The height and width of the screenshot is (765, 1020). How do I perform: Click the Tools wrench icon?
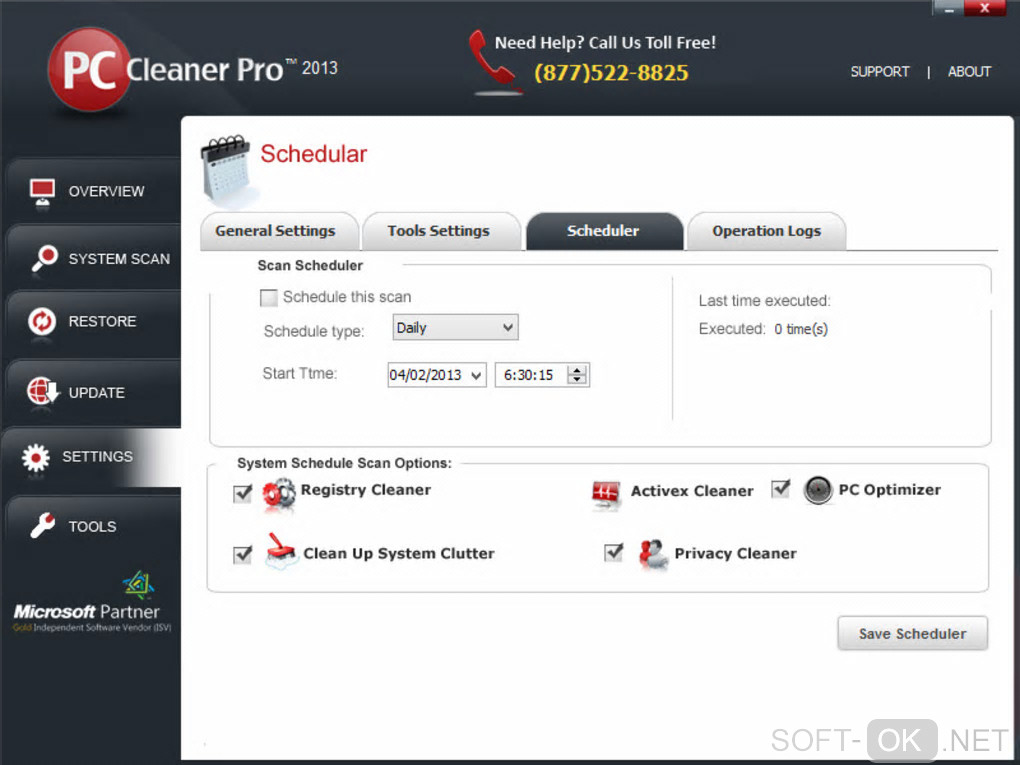click(43, 526)
